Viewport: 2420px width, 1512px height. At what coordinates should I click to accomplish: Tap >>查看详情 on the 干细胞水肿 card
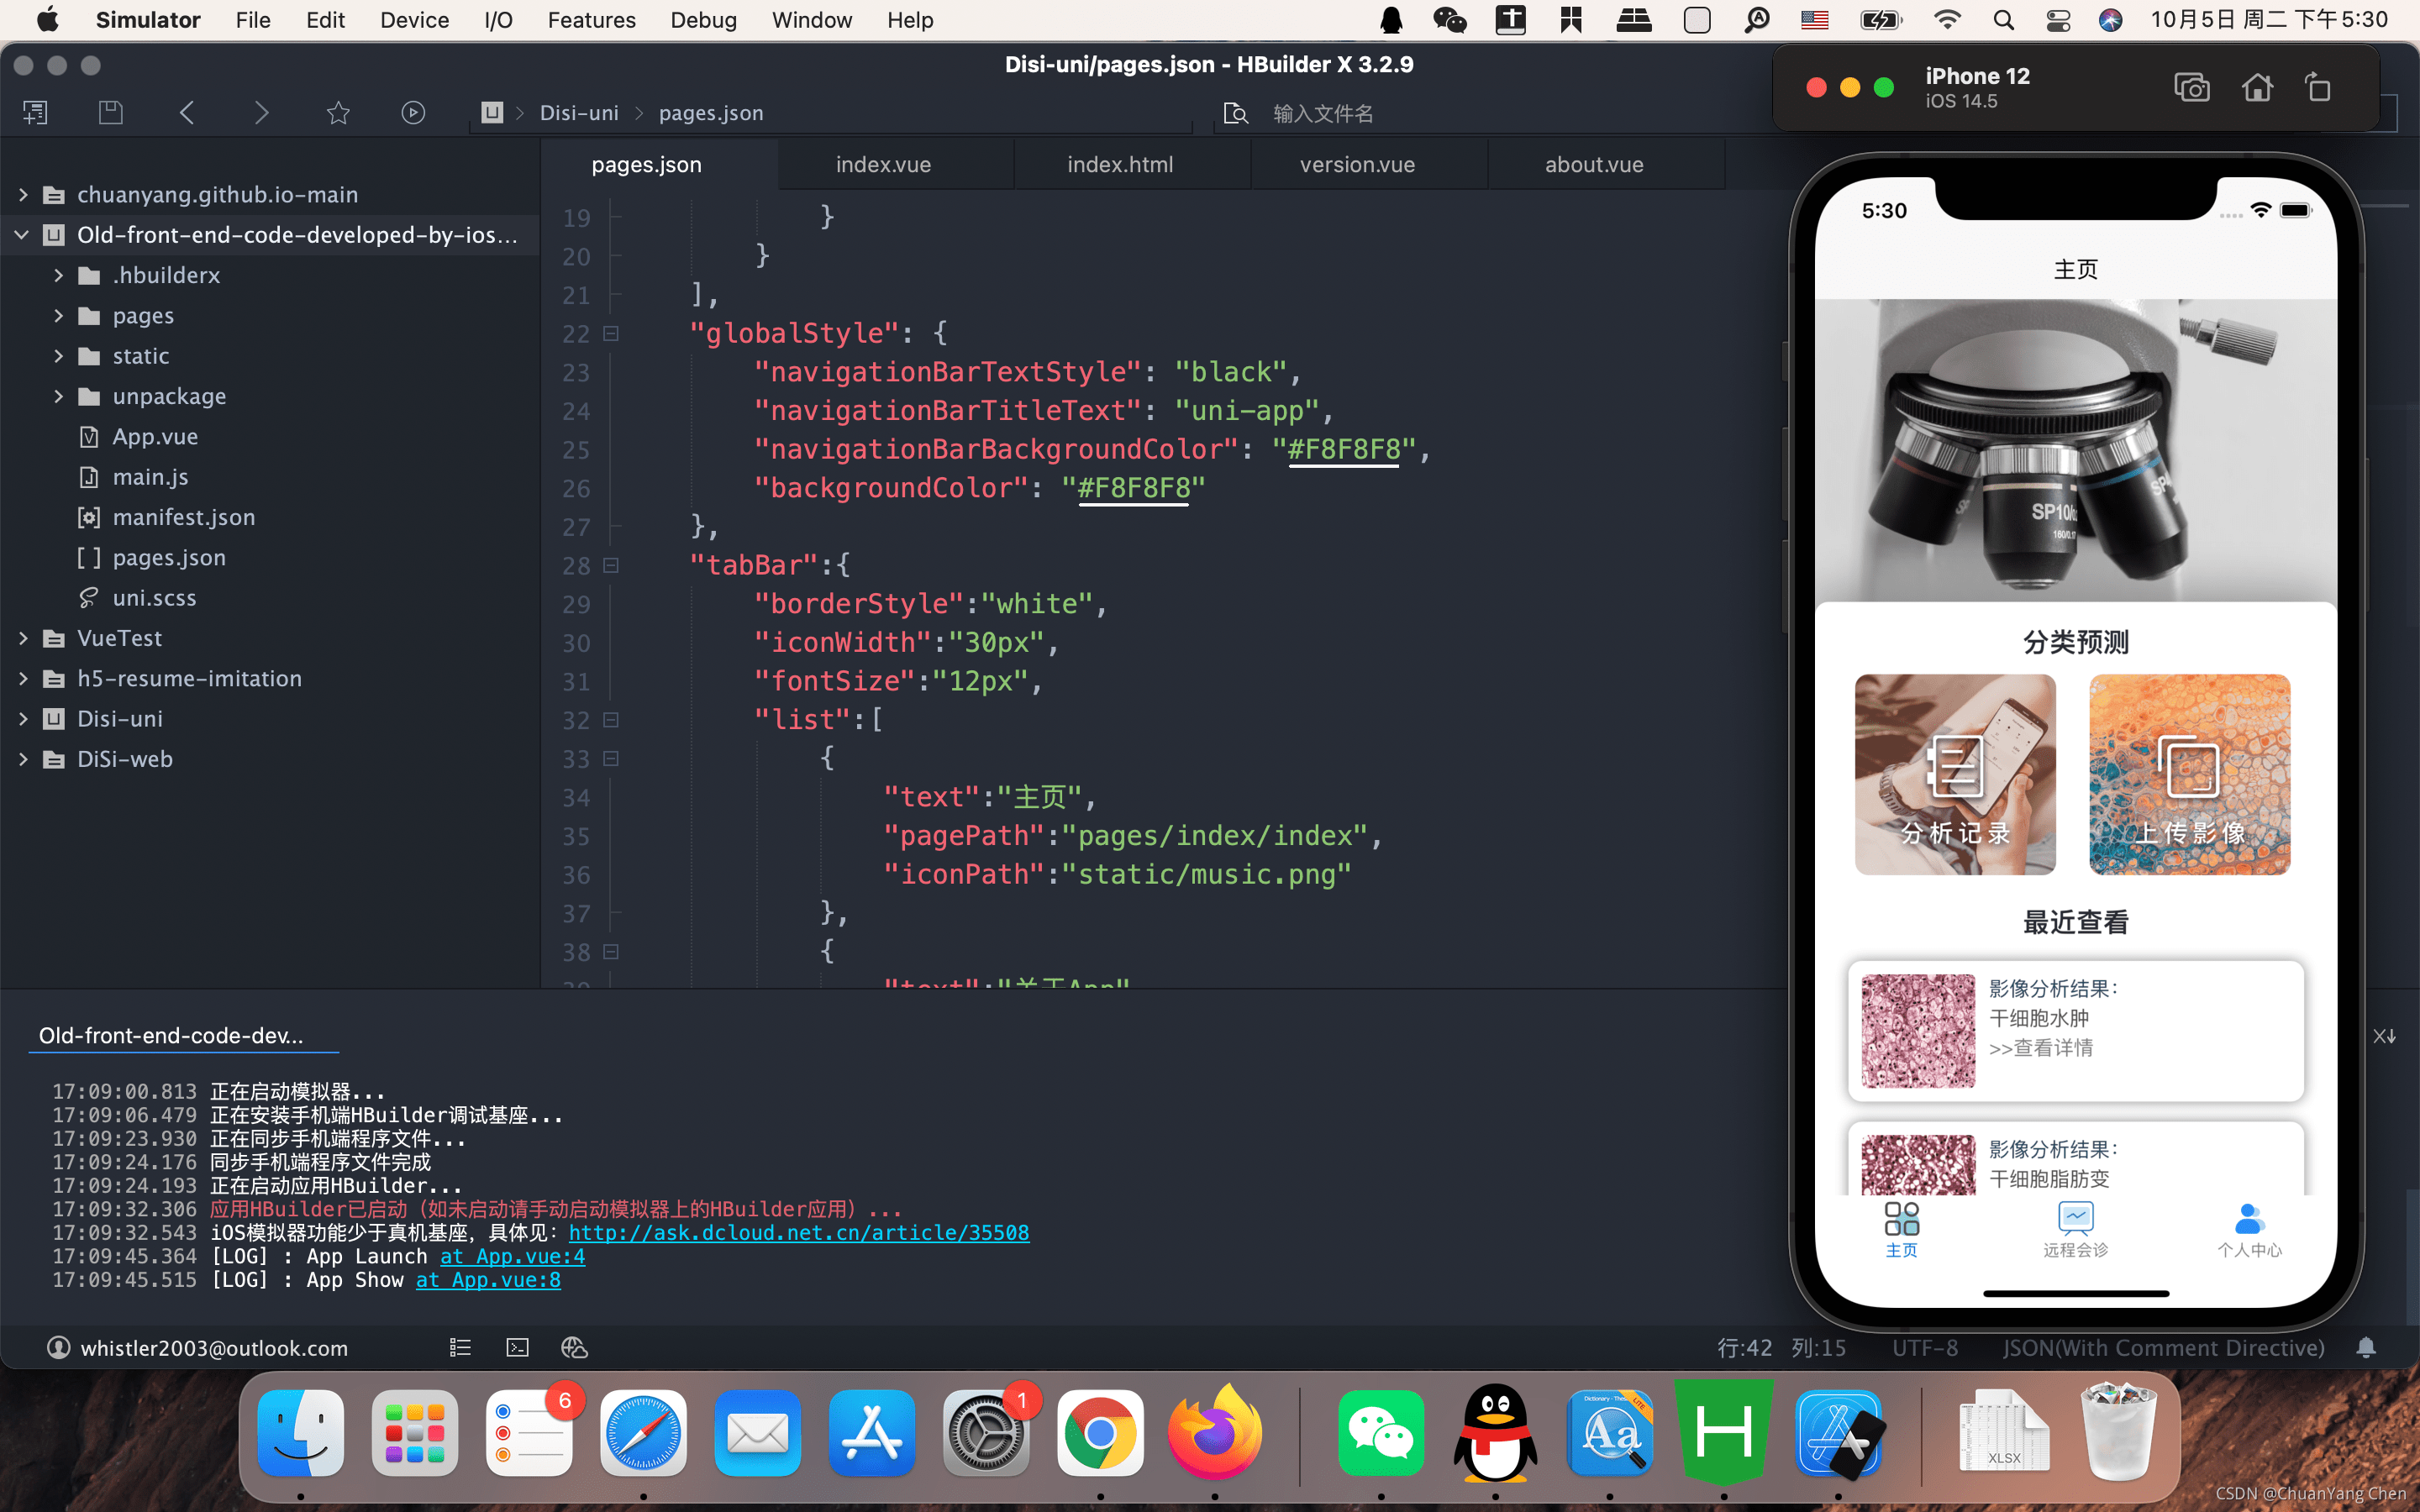click(x=2041, y=1048)
